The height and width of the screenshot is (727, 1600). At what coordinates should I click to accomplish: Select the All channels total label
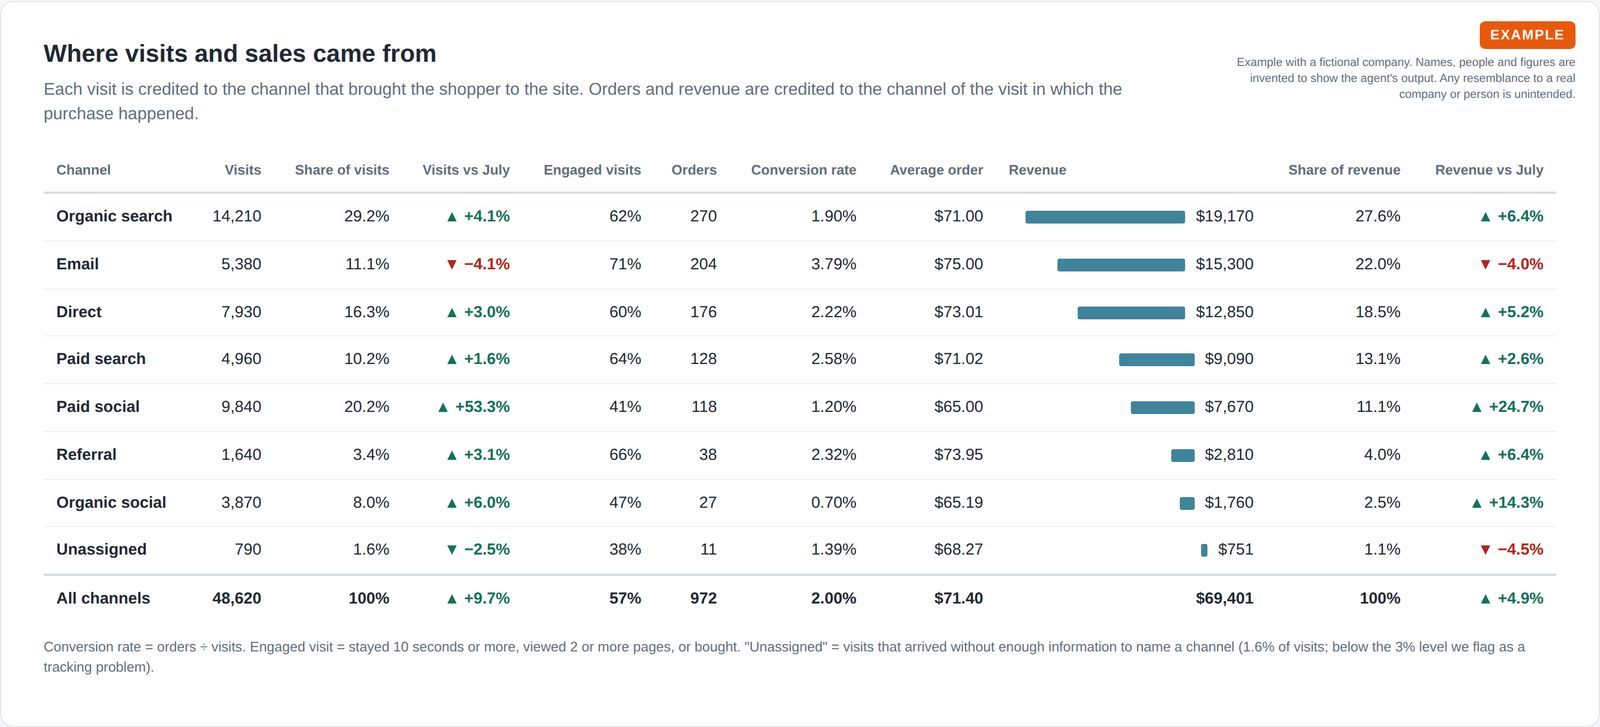pyautogui.click(x=103, y=598)
